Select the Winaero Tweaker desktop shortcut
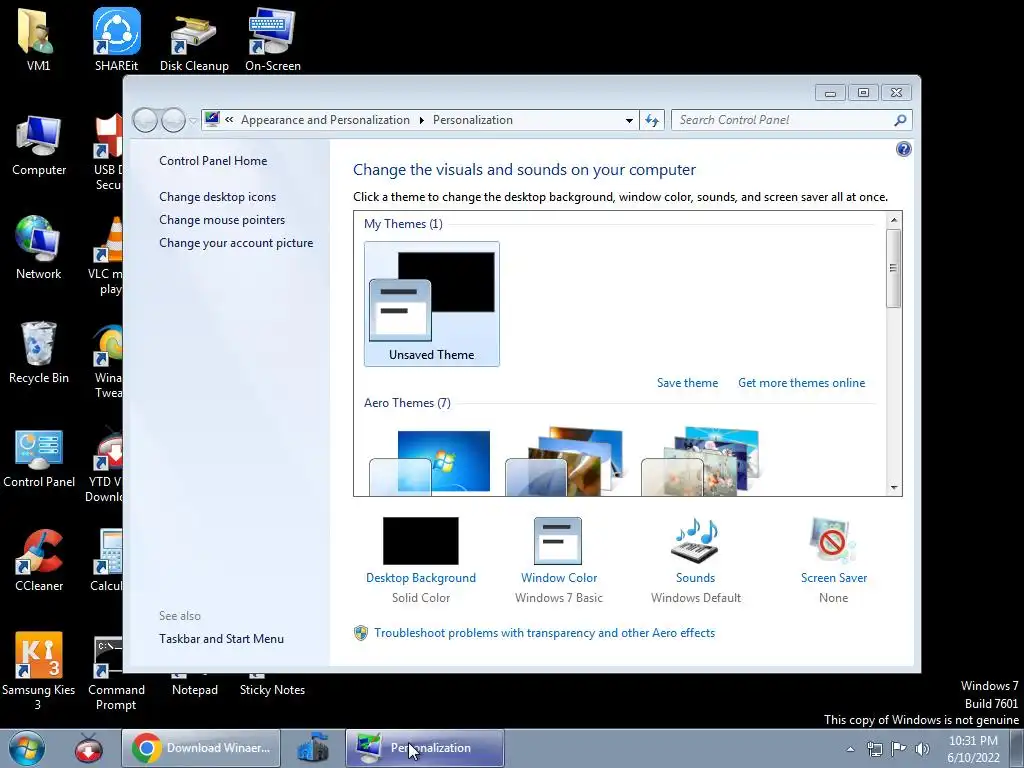The width and height of the screenshot is (1024, 768). [108, 360]
